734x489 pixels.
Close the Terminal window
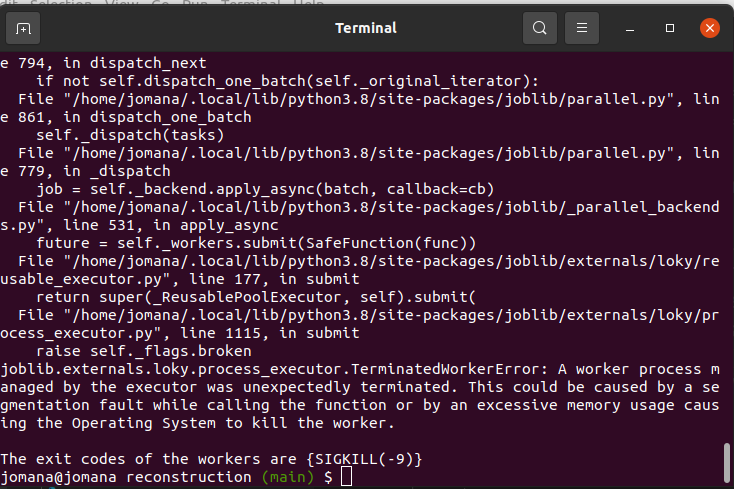710,28
